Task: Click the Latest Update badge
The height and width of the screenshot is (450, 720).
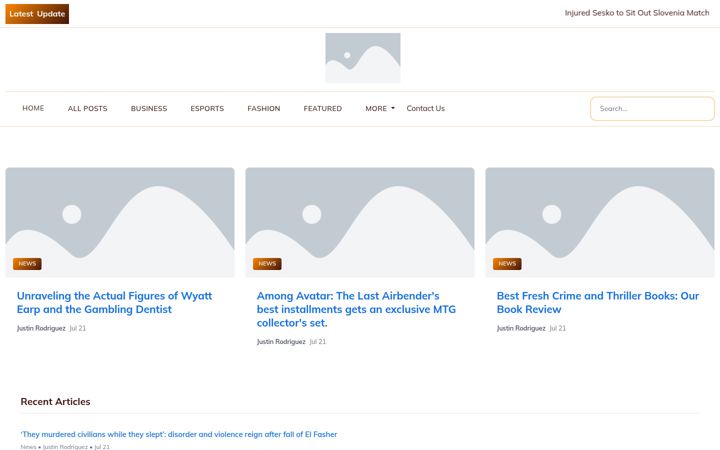Action: 37,14
